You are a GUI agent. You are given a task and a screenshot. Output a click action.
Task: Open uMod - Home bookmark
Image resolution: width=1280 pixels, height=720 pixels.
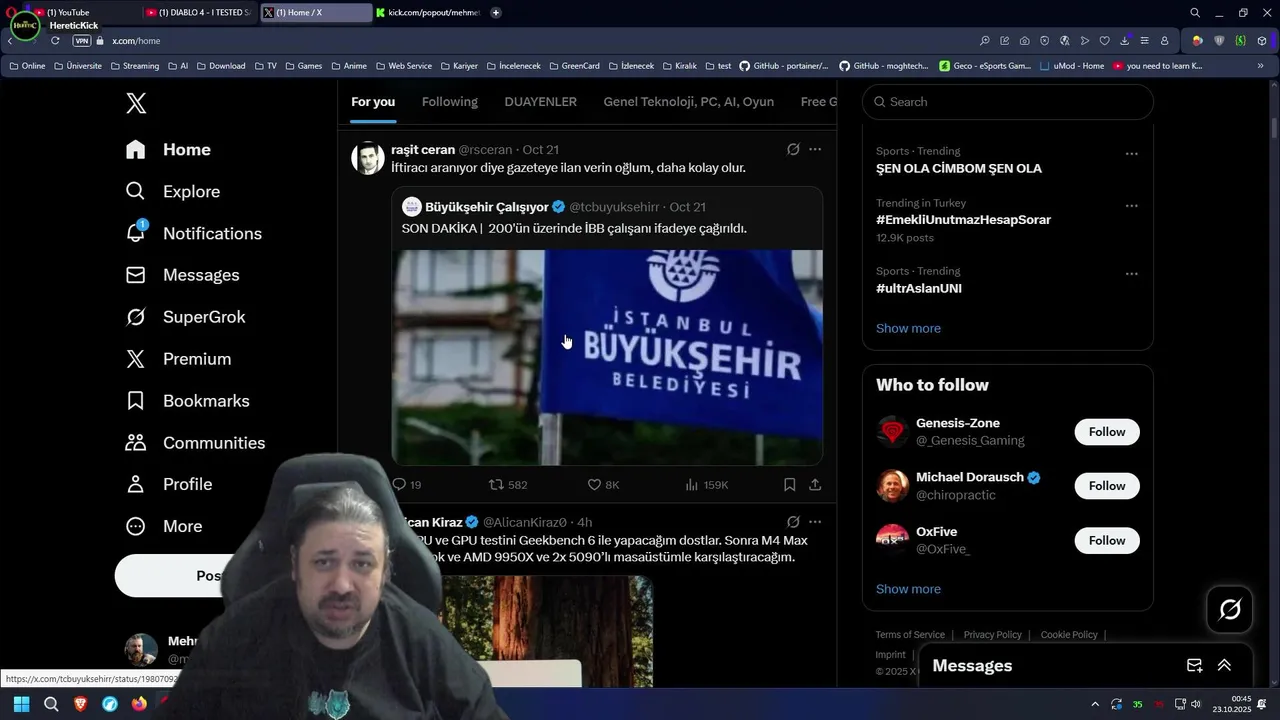coord(1072,66)
